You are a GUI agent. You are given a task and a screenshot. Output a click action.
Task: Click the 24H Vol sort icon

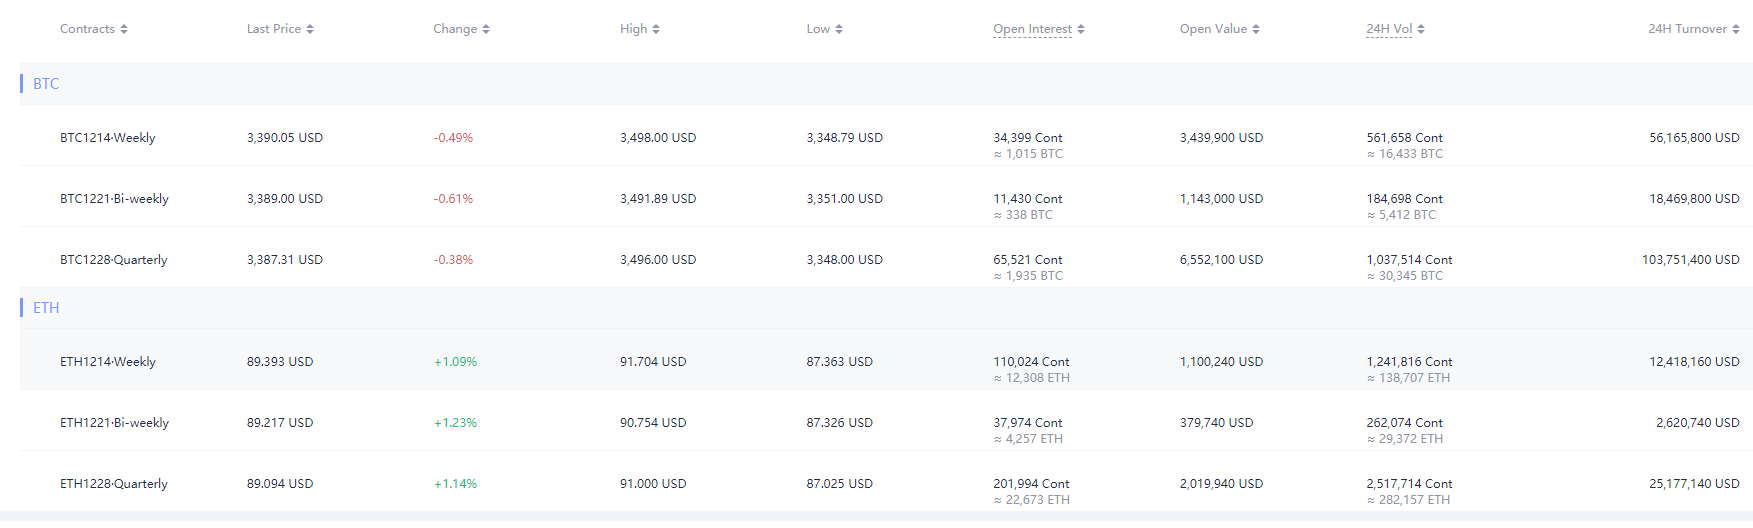click(x=1421, y=29)
